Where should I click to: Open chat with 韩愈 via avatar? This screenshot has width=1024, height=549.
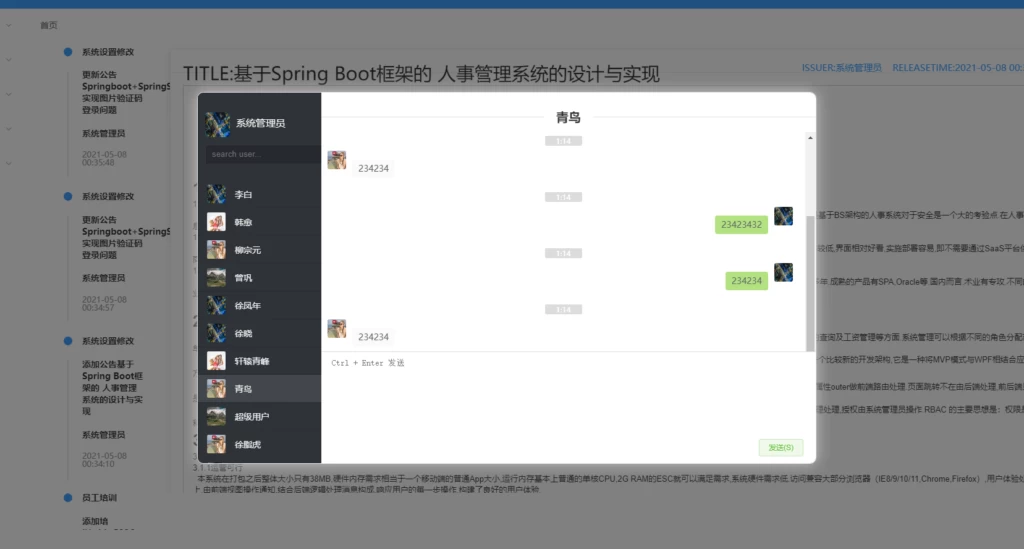point(217,222)
